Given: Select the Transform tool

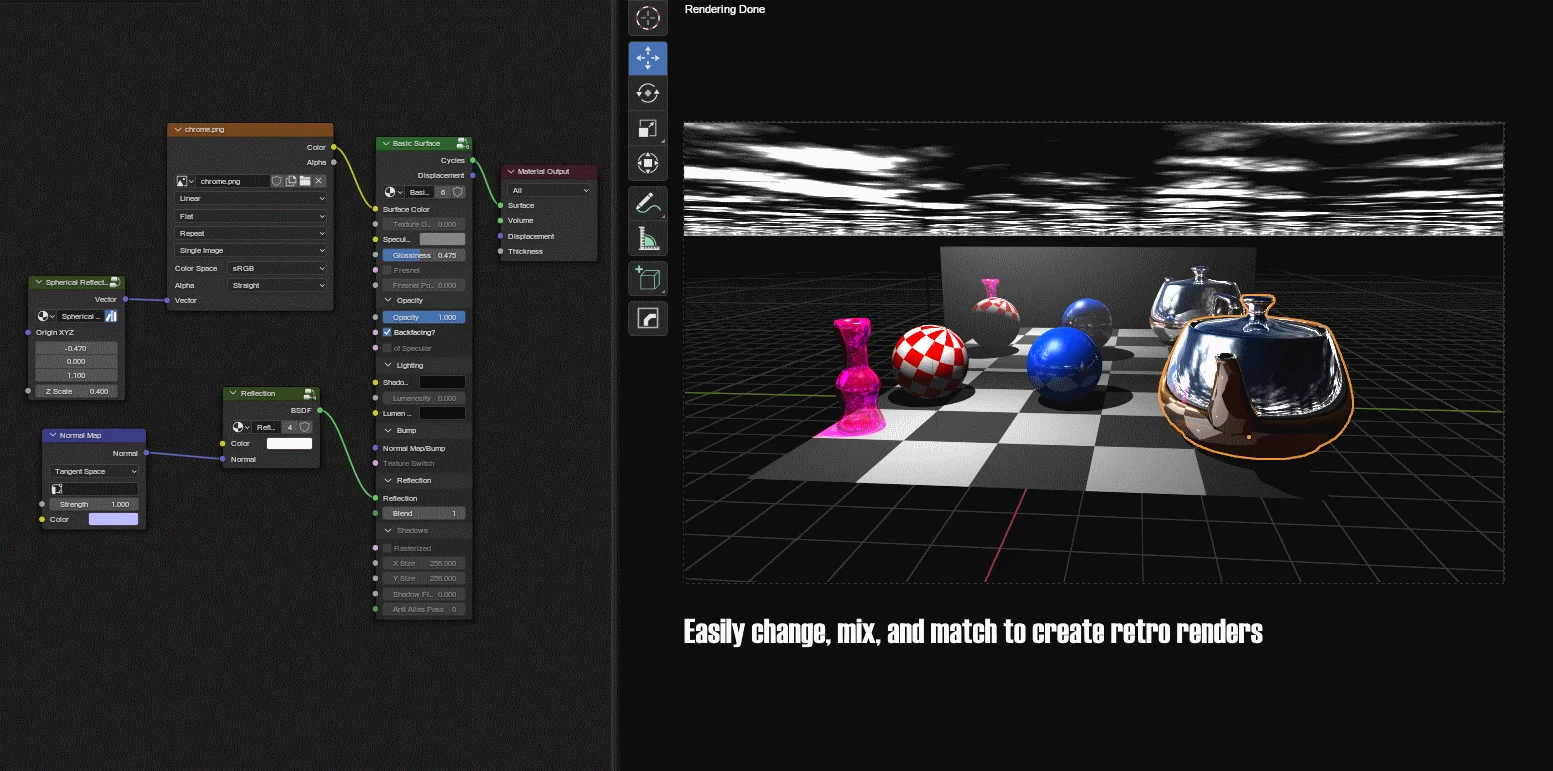Looking at the screenshot, I should (x=648, y=161).
